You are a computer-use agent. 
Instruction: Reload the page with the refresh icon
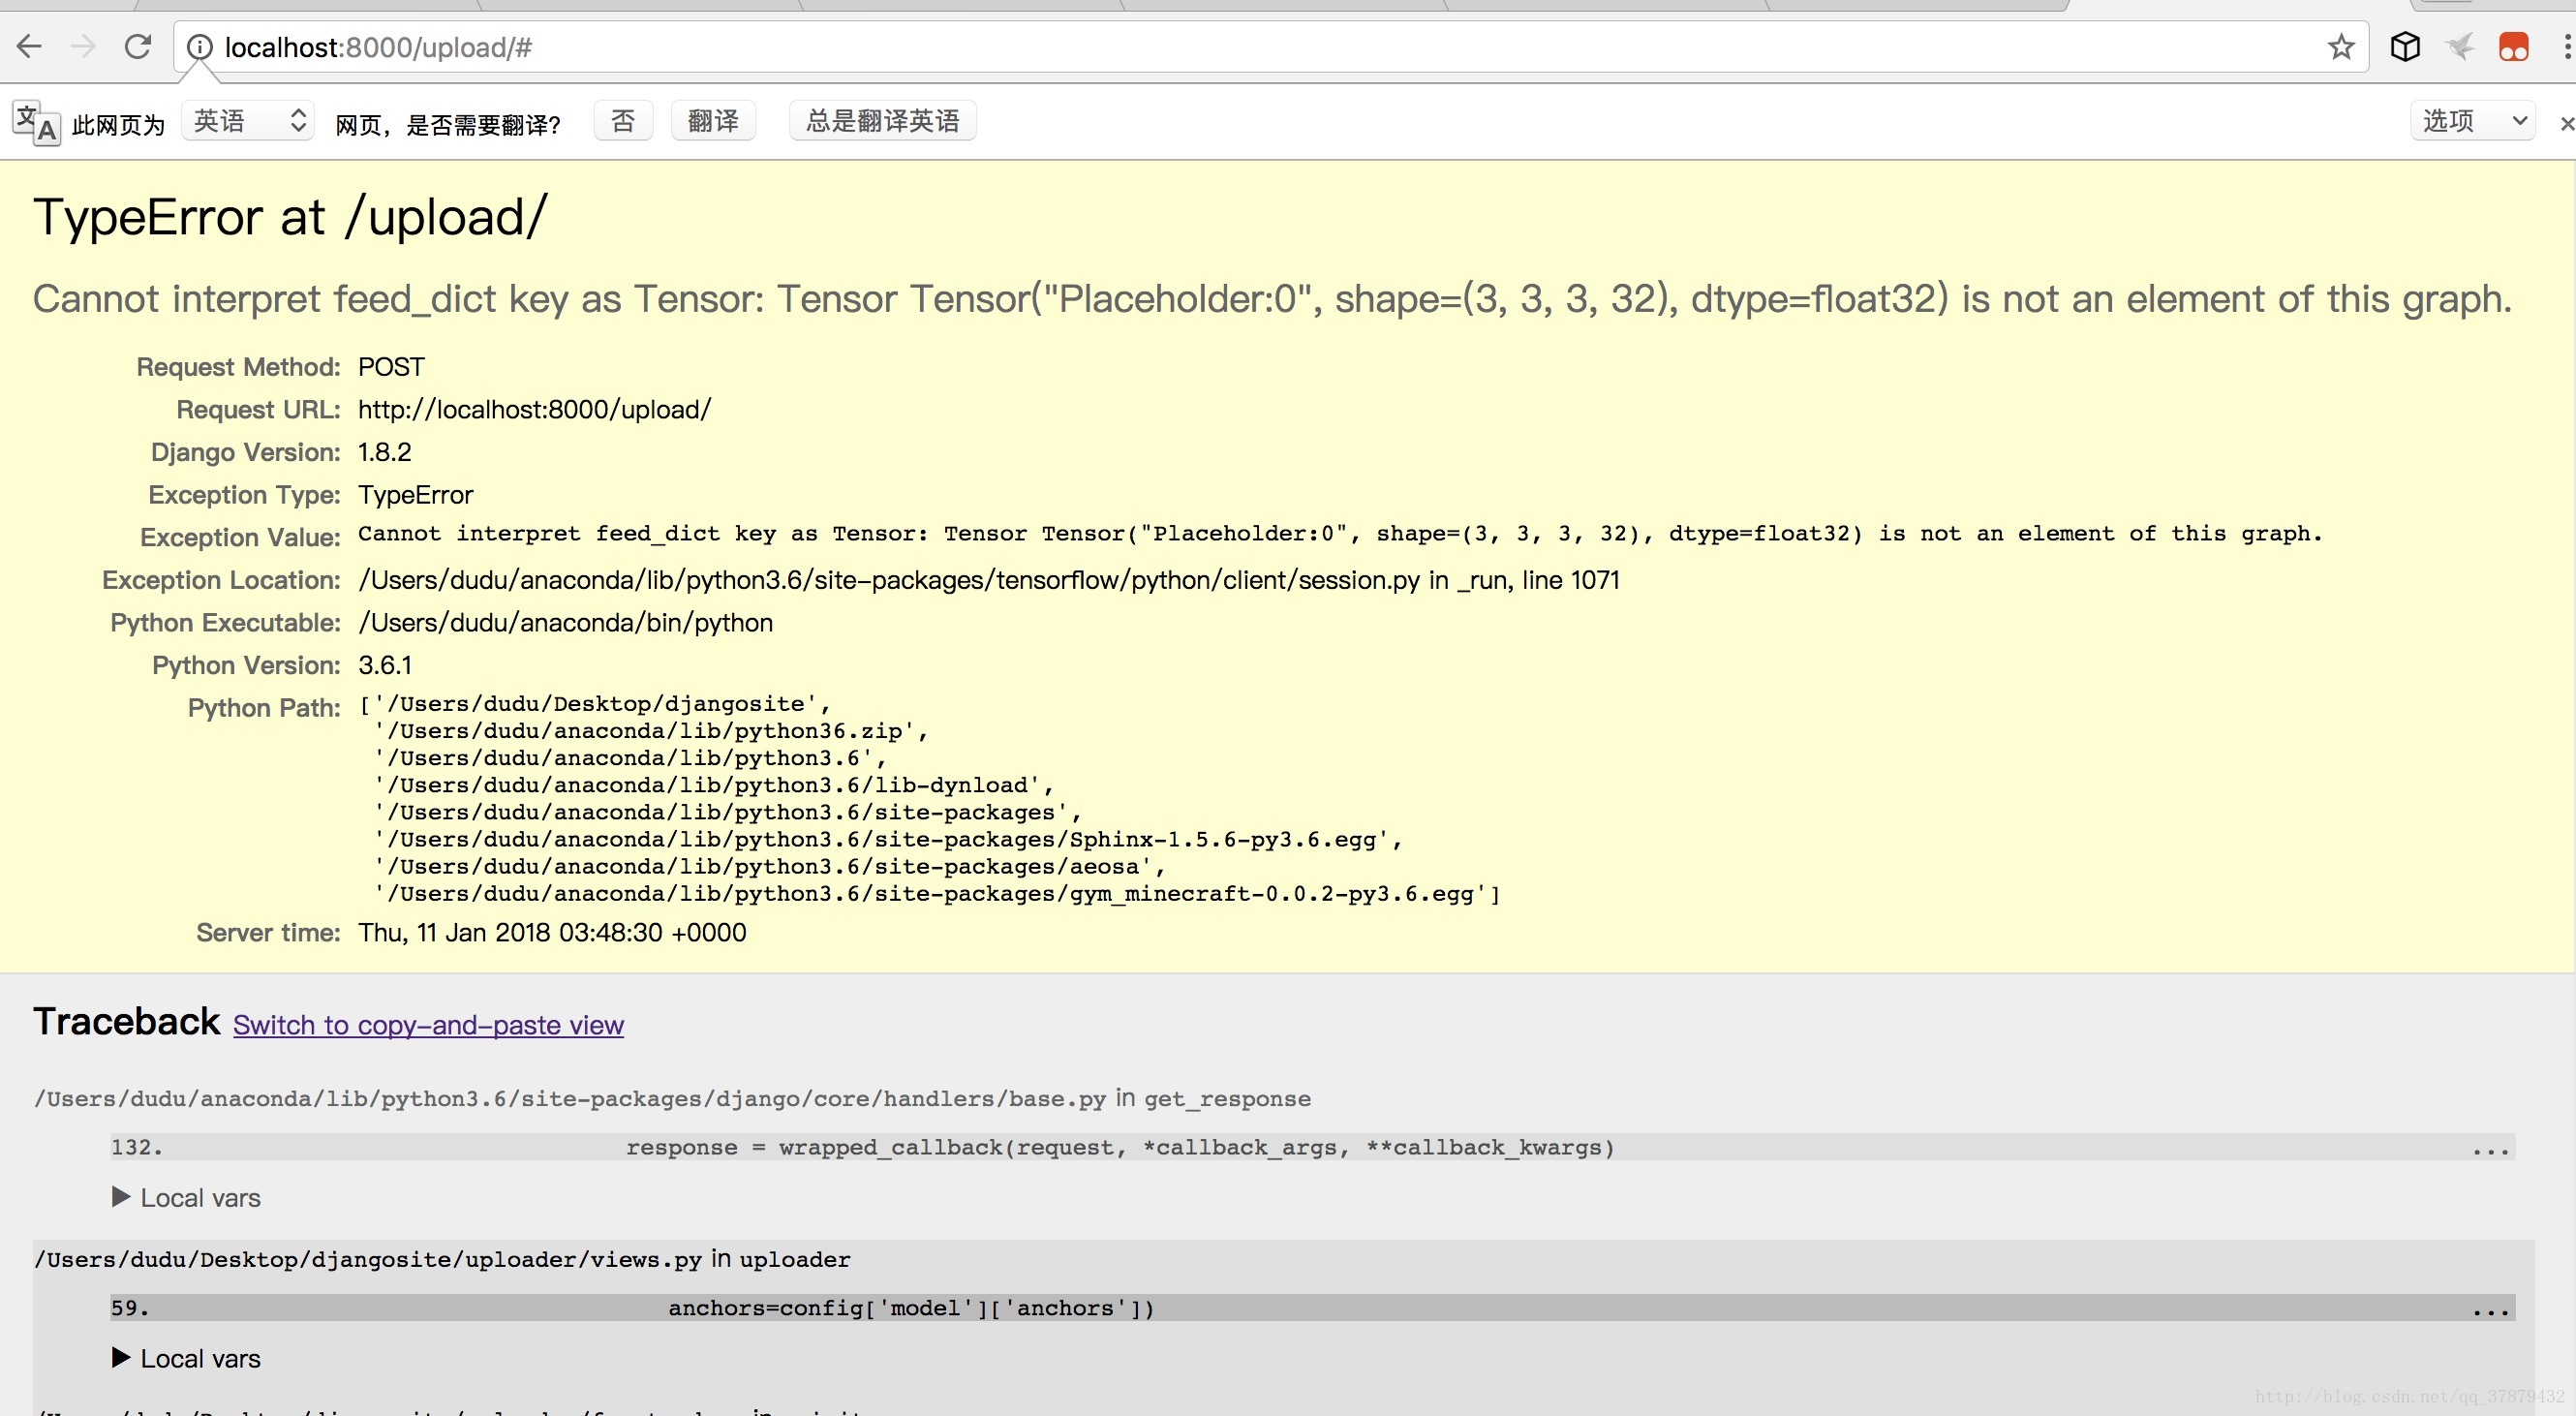coord(137,46)
